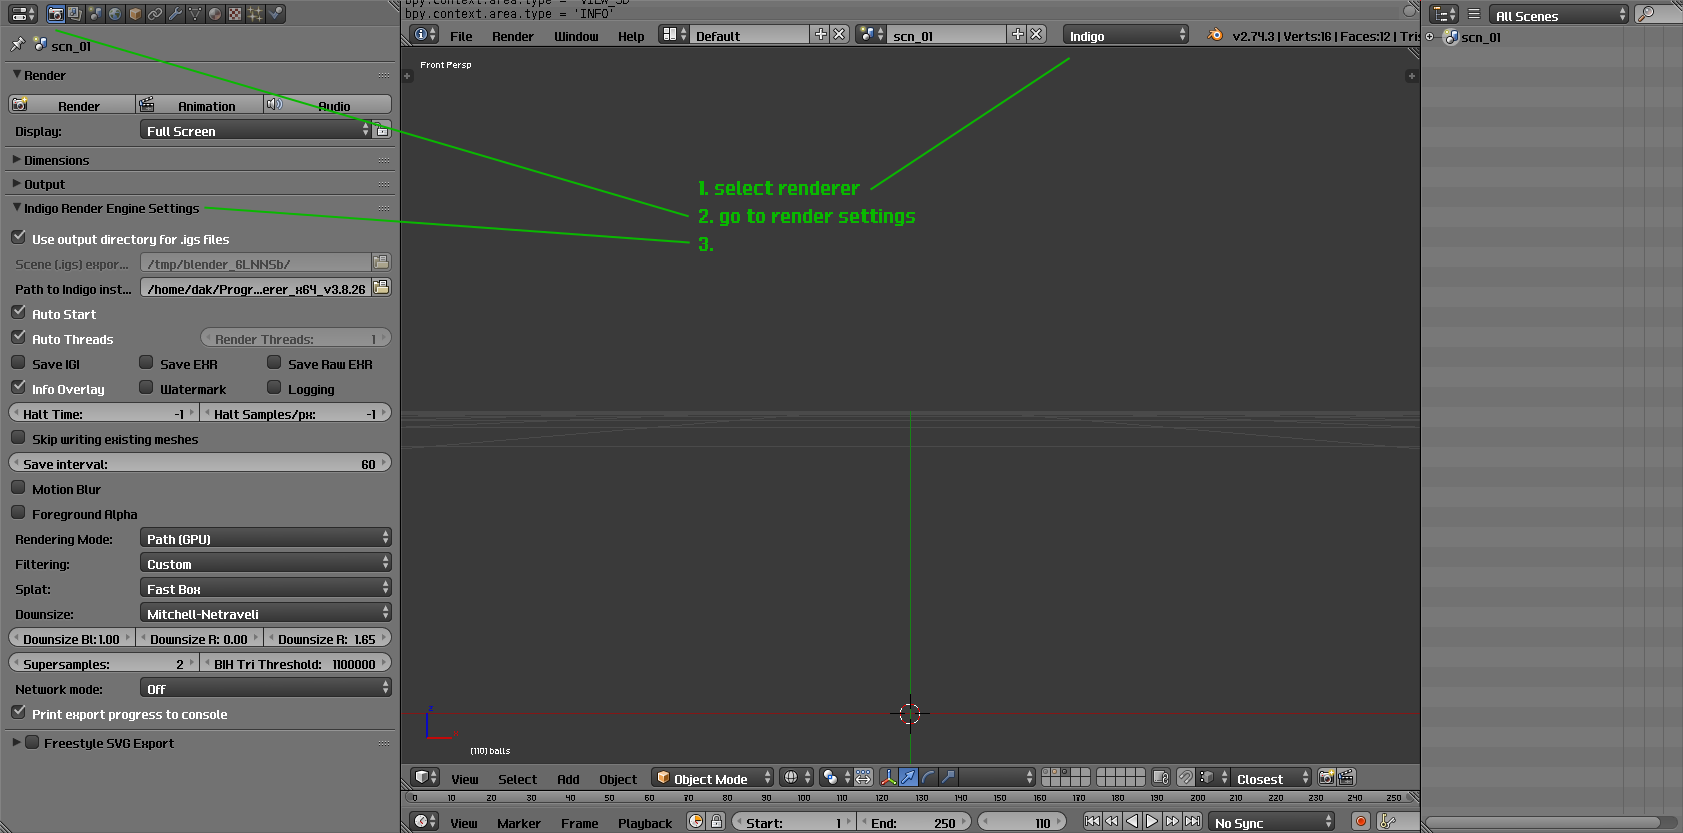
Task: Open the Window menu
Action: [x=576, y=36]
